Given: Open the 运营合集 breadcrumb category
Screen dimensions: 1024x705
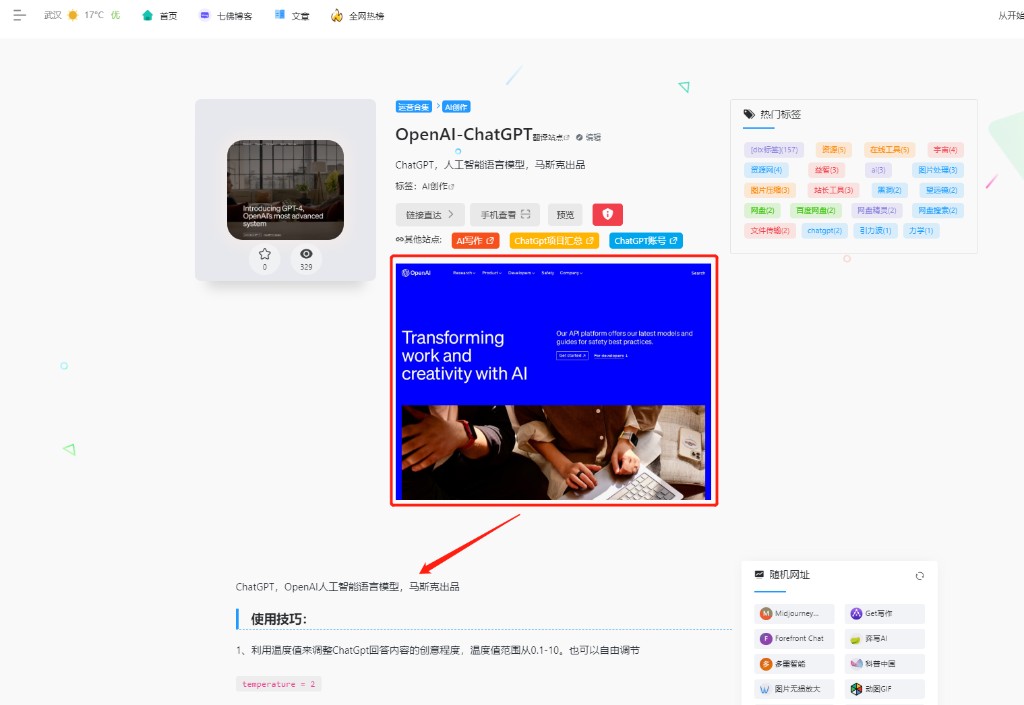Looking at the screenshot, I should [x=413, y=106].
